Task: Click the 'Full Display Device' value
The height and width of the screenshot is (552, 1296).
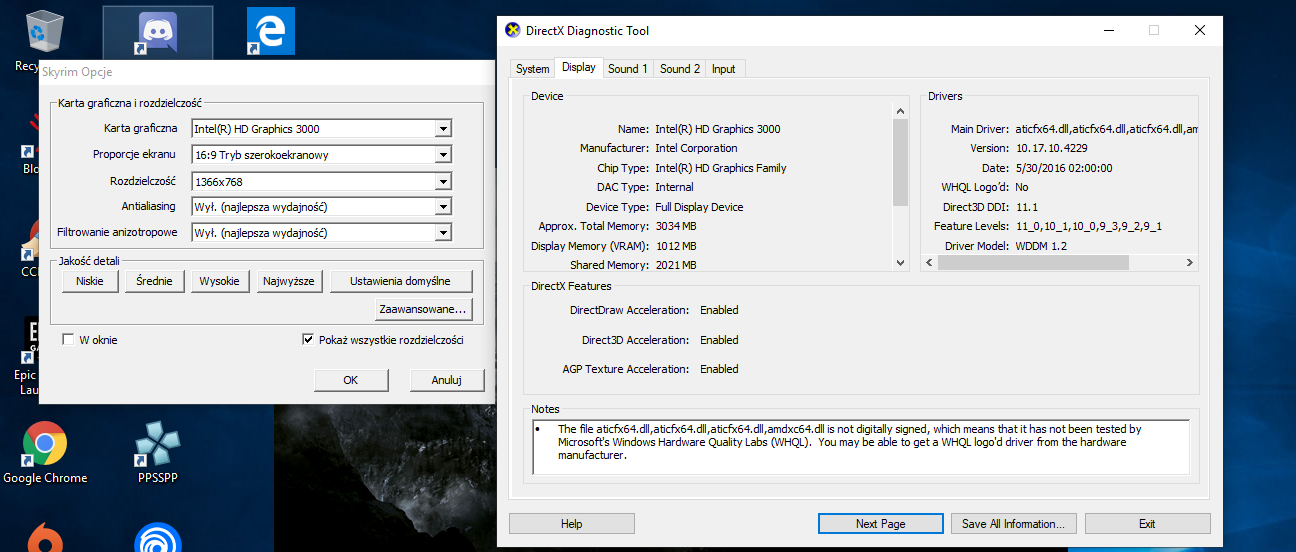Action: pyautogui.click(x=699, y=207)
